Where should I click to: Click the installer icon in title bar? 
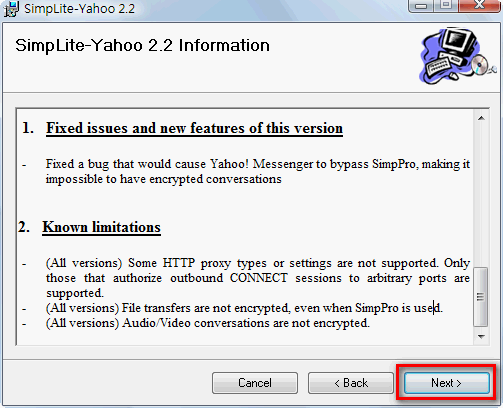[11, 9]
